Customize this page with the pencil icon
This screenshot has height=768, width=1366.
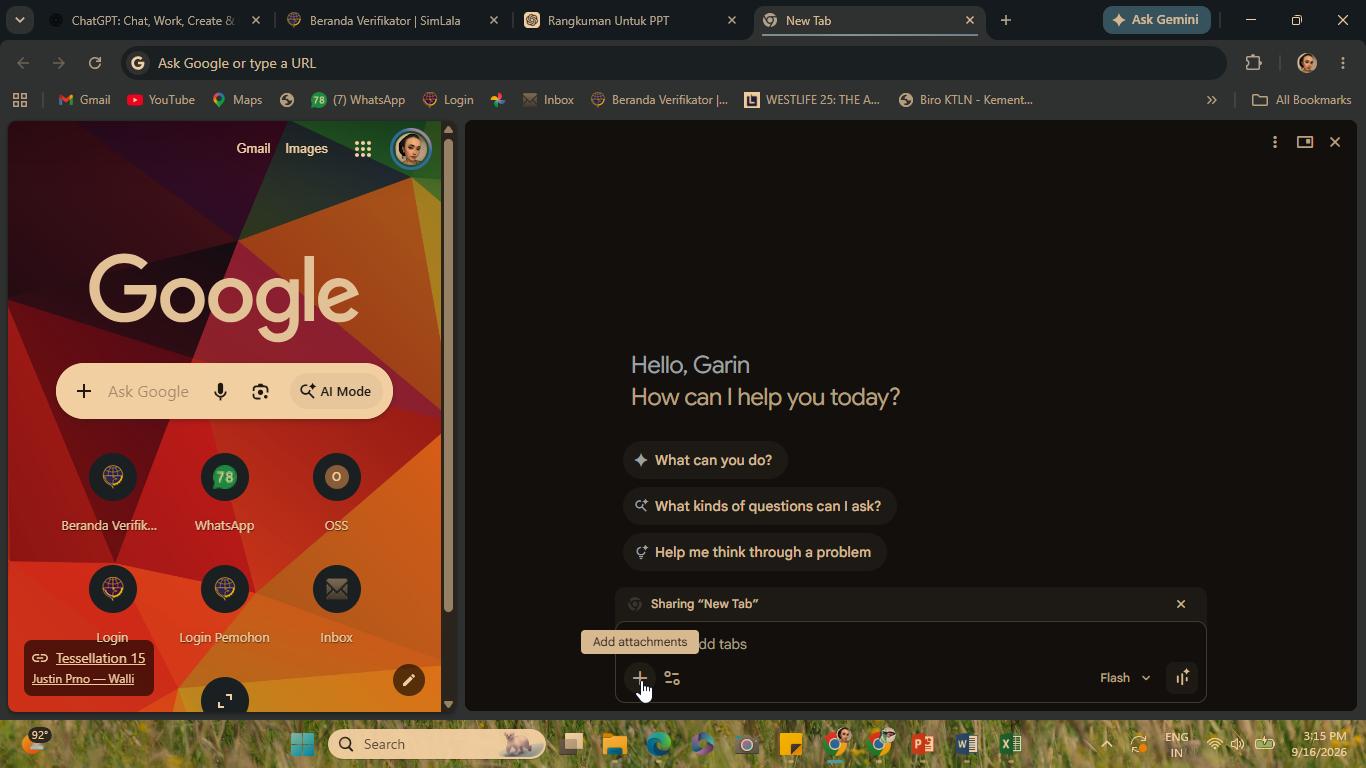pyautogui.click(x=408, y=681)
